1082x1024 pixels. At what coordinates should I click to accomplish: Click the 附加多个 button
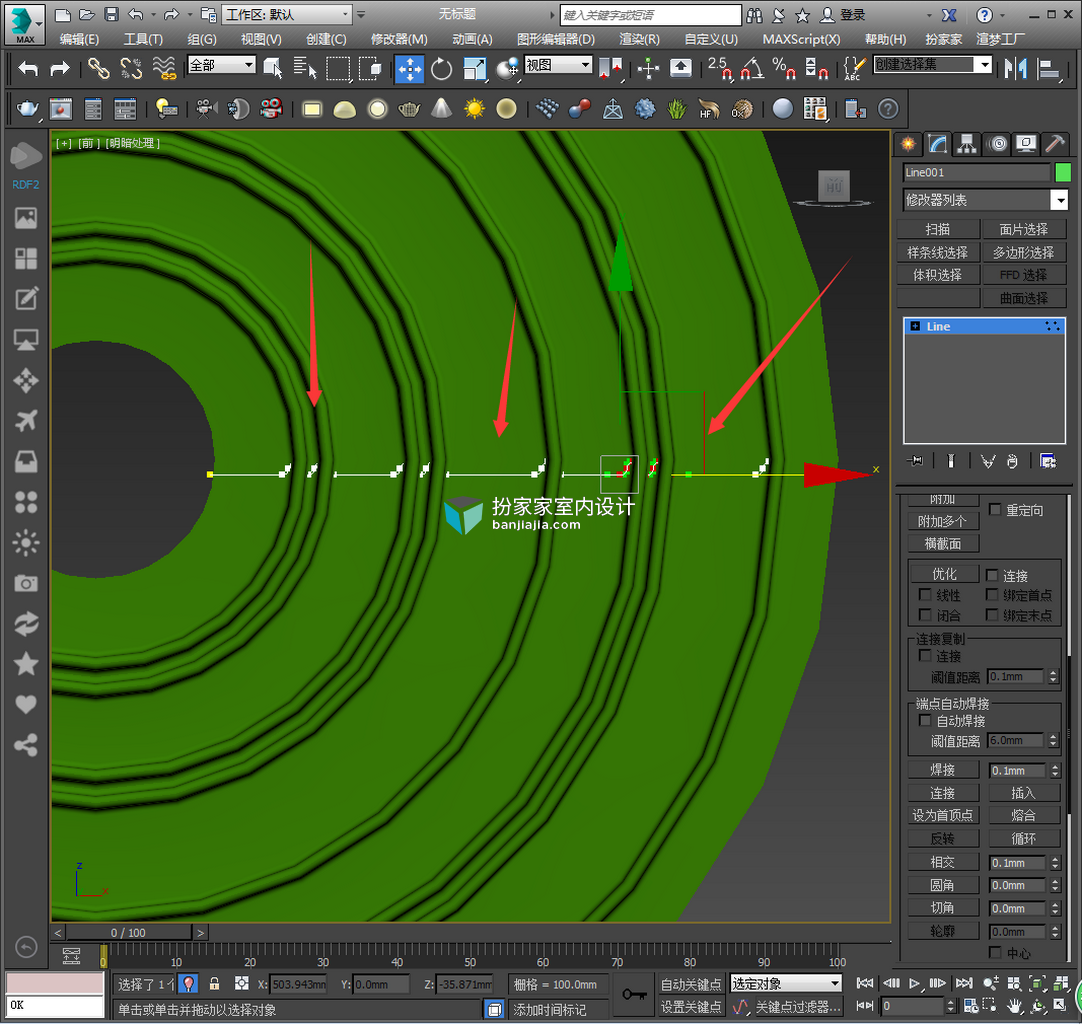(x=943, y=521)
